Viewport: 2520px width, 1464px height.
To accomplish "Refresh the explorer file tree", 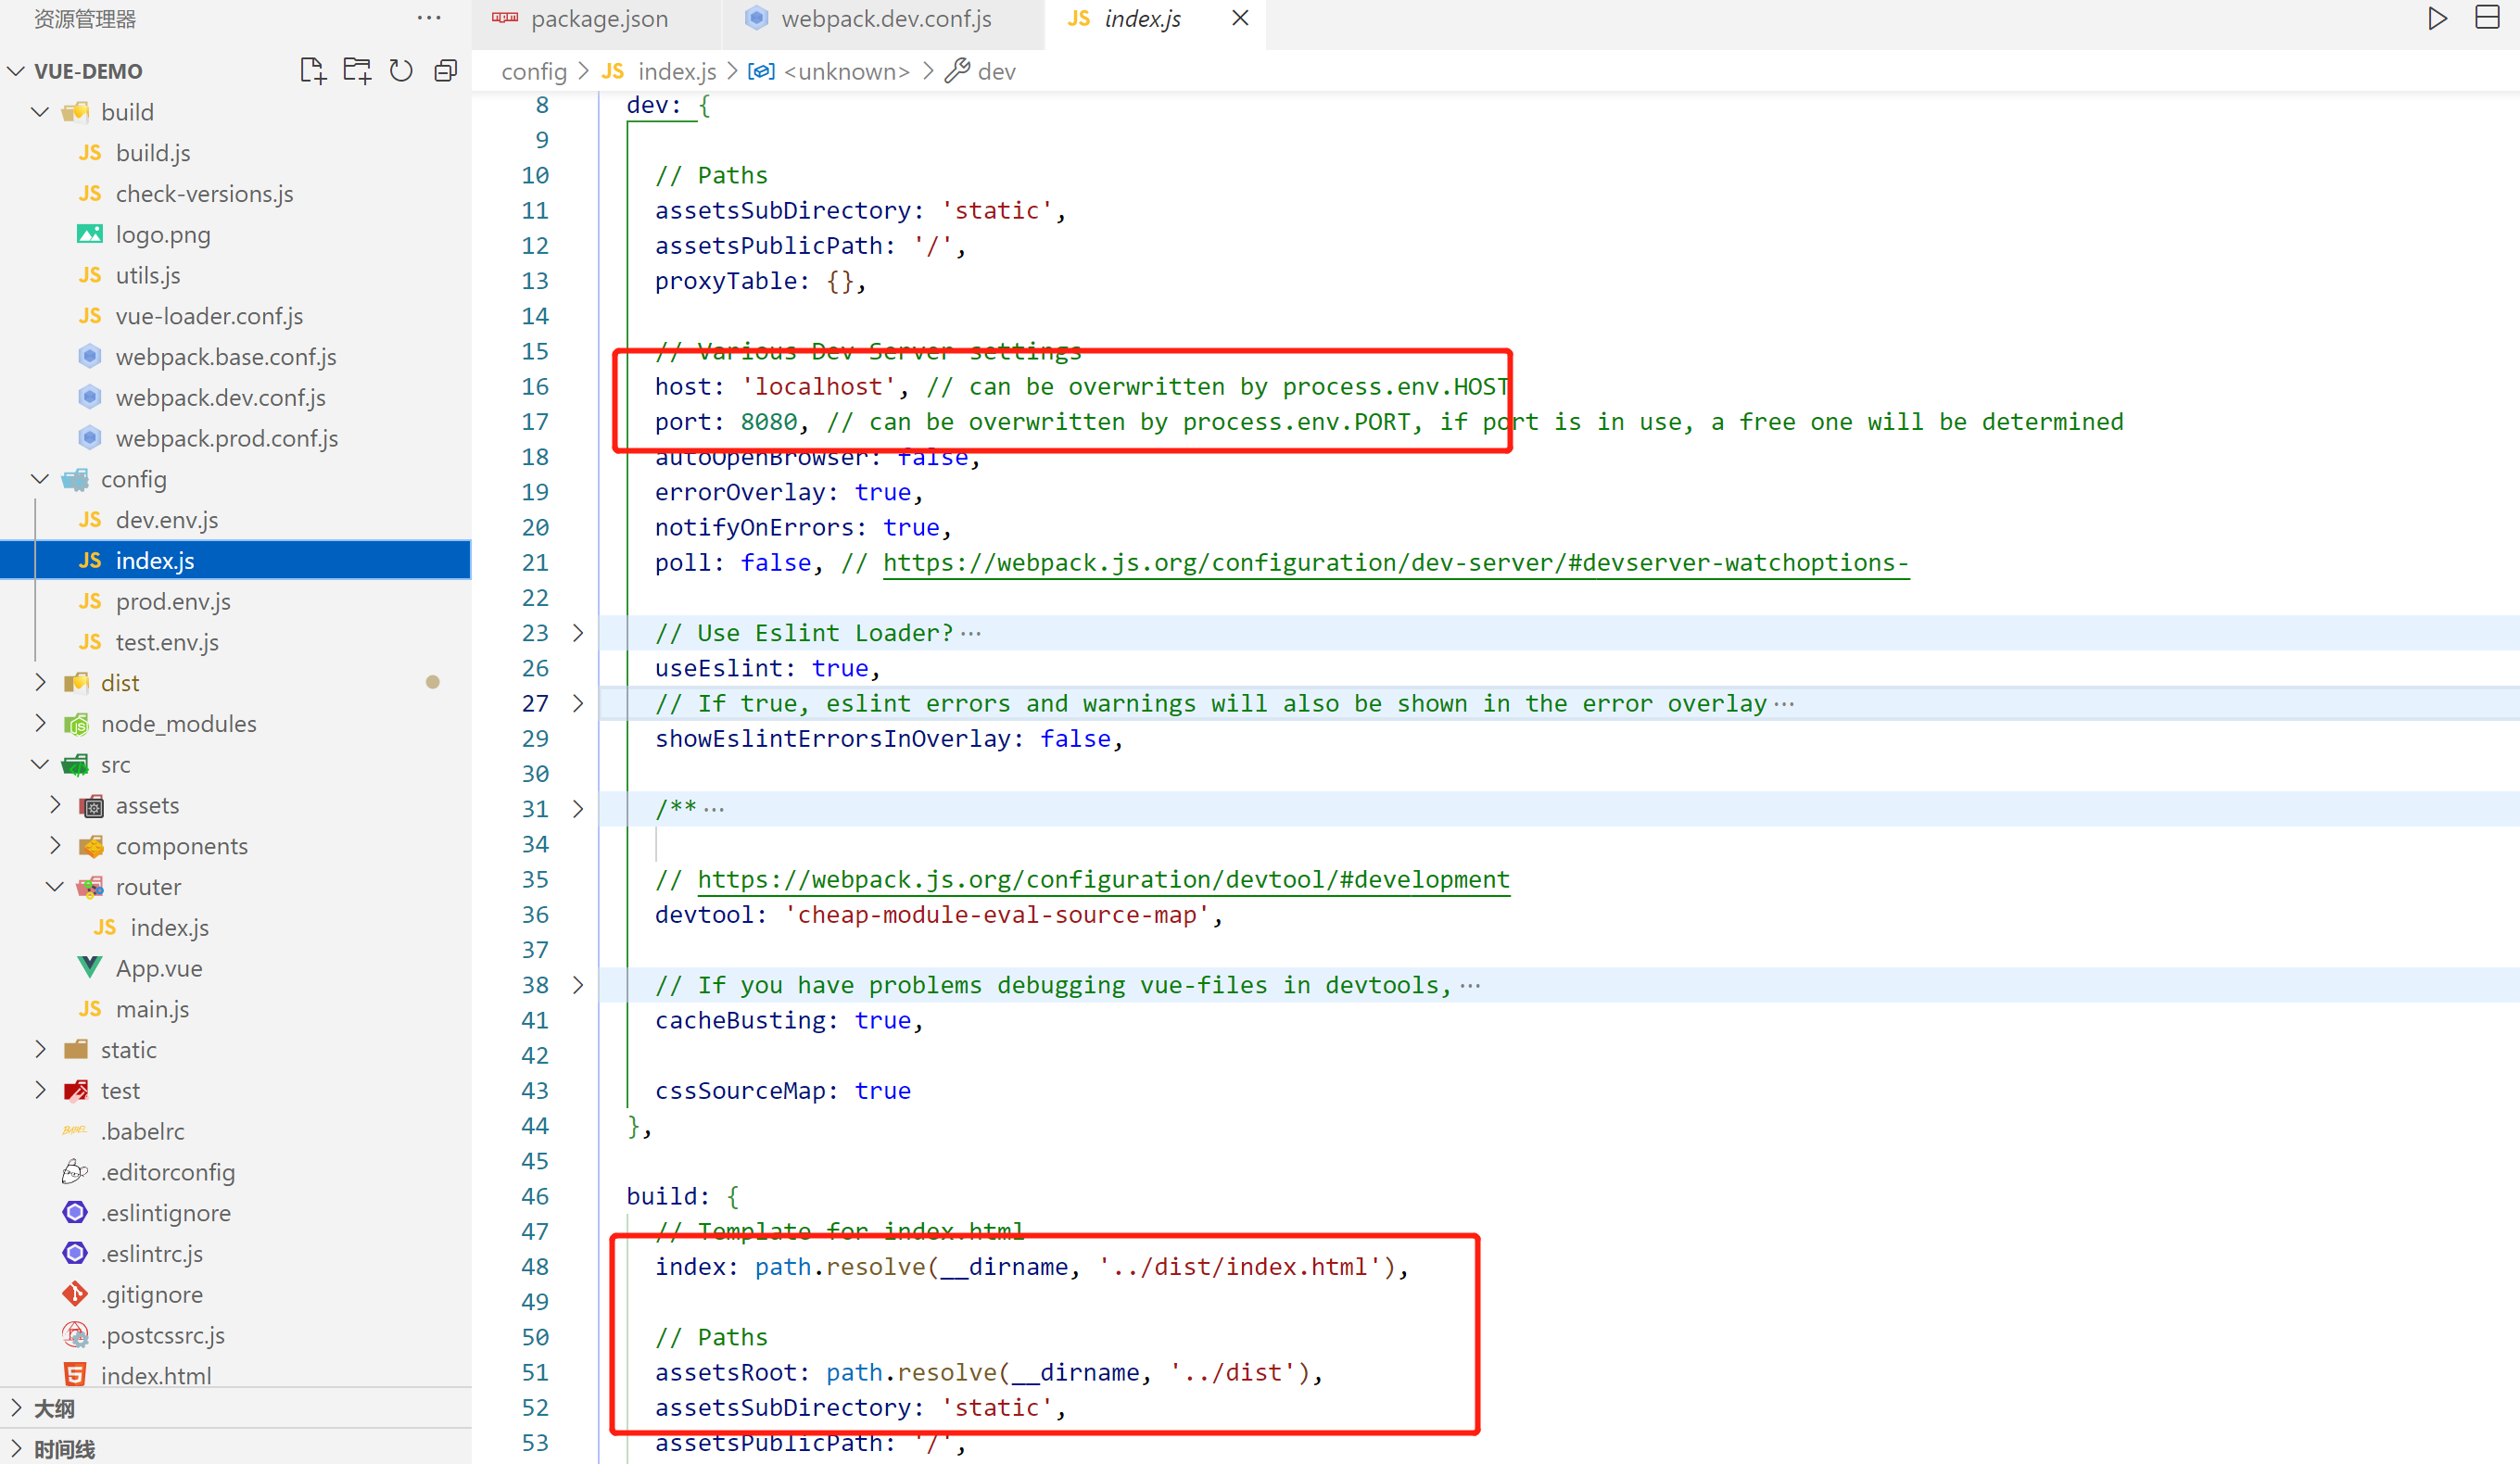I will coord(401,71).
